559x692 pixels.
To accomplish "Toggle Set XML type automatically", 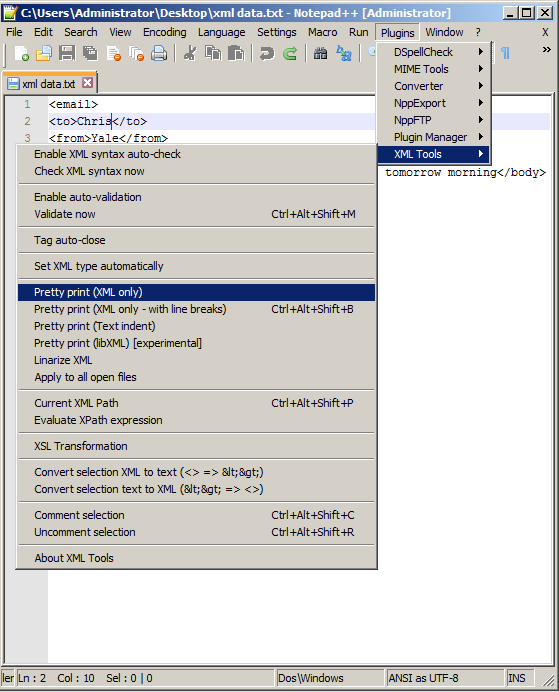I will pos(196,266).
